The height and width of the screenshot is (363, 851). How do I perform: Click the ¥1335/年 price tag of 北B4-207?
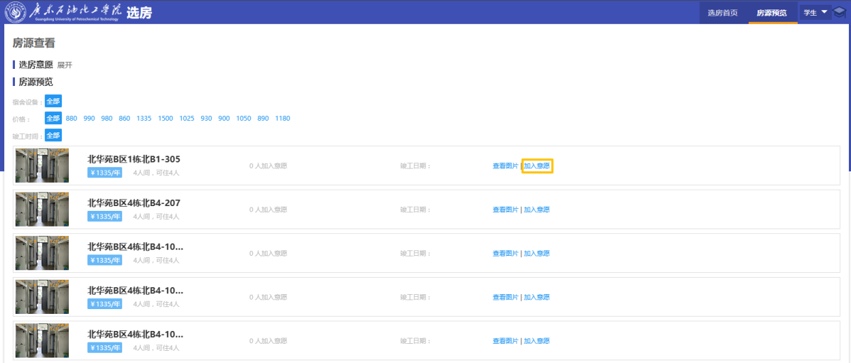(105, 216)
